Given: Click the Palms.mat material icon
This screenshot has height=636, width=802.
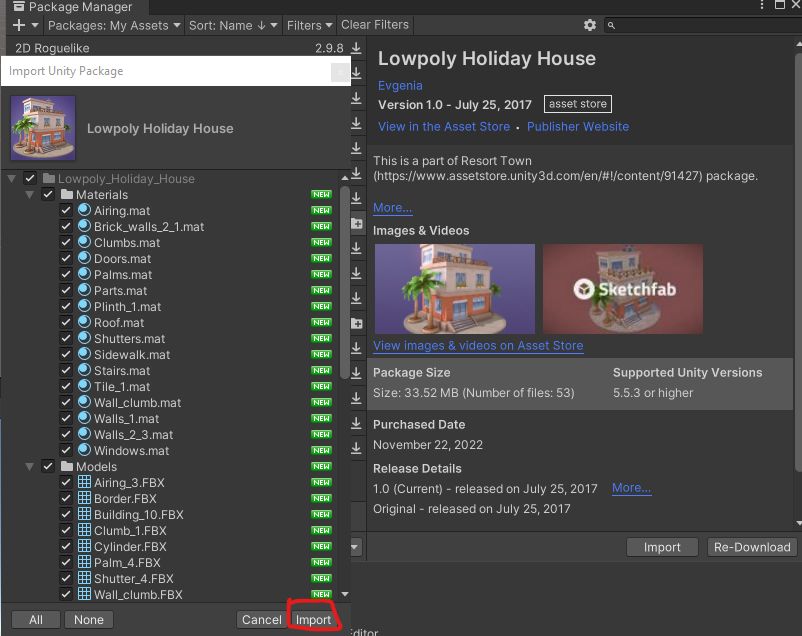Looking at the screenshot, I should [x=84, y=274].
